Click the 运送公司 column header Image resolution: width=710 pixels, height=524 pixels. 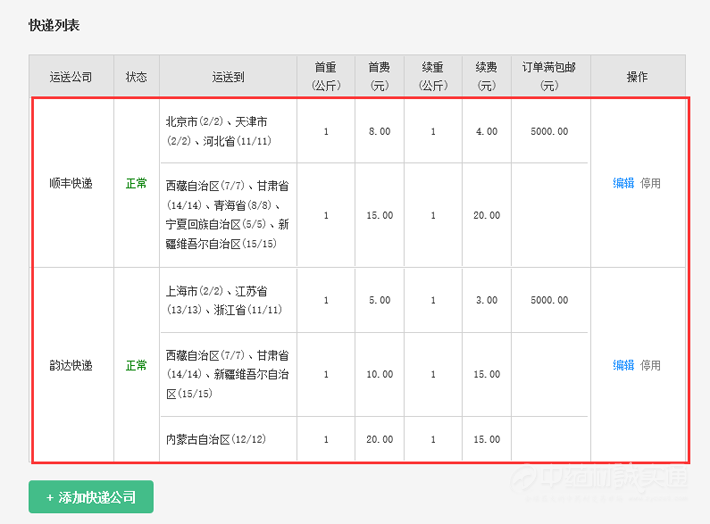point(71,77)
